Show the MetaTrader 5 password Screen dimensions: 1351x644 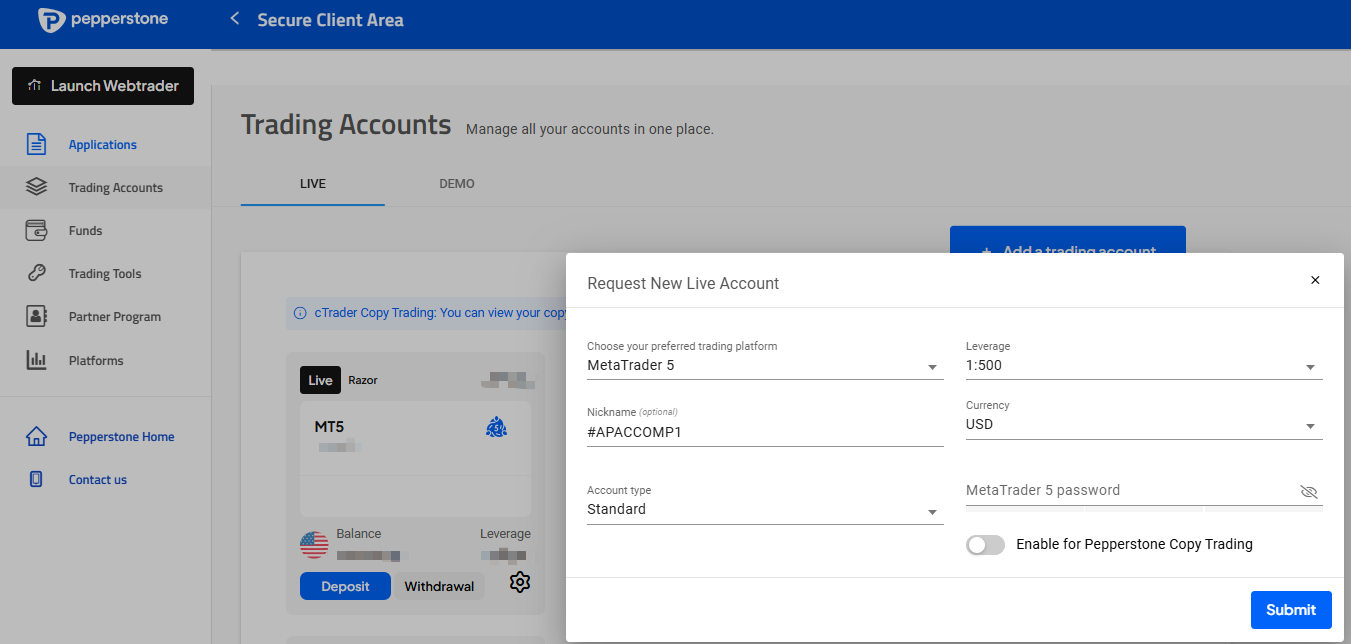pos(1309,492)
